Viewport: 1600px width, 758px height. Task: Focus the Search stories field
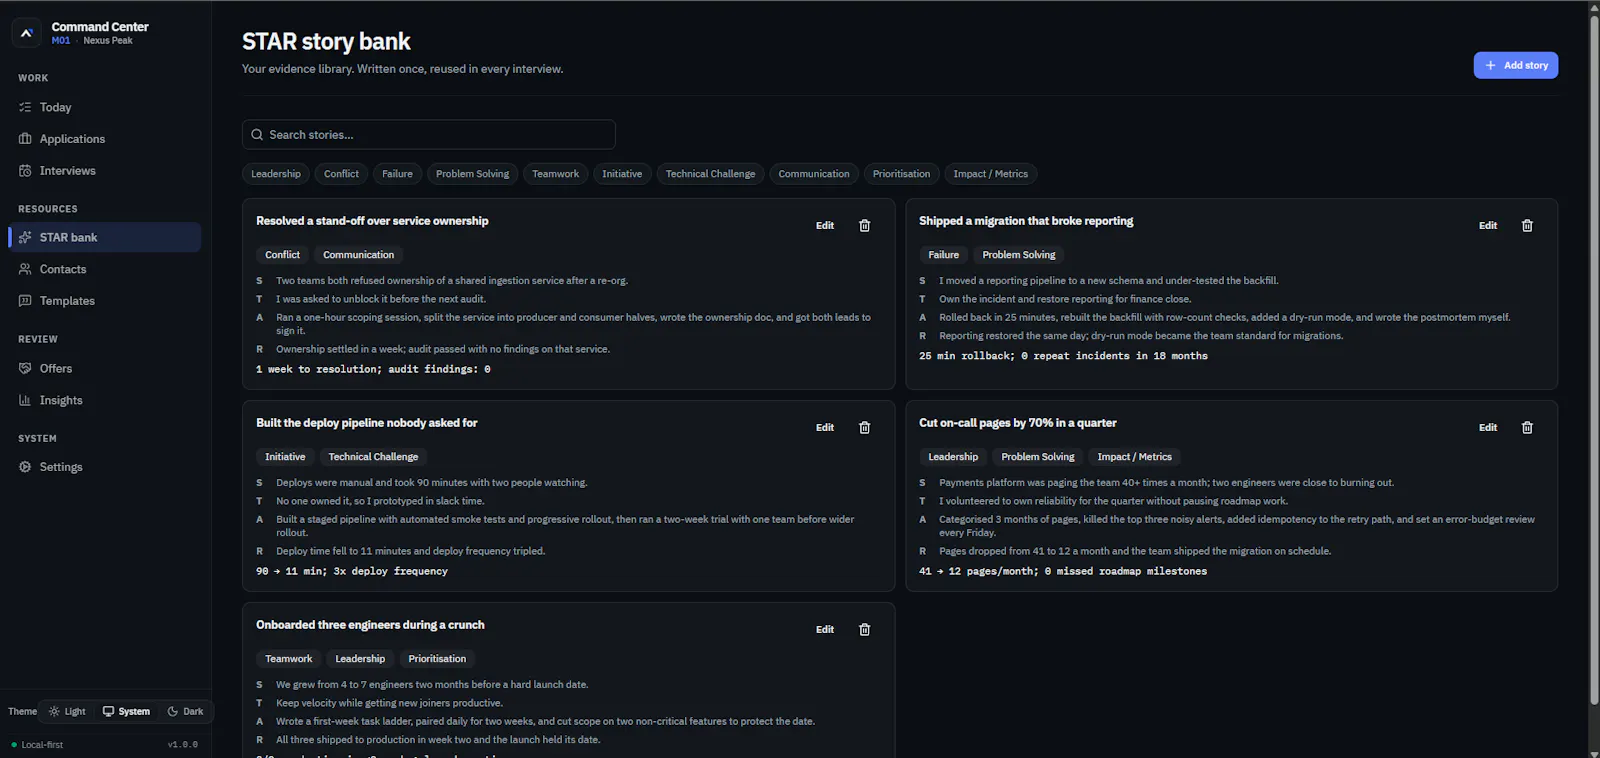click(x=428, y=135)
